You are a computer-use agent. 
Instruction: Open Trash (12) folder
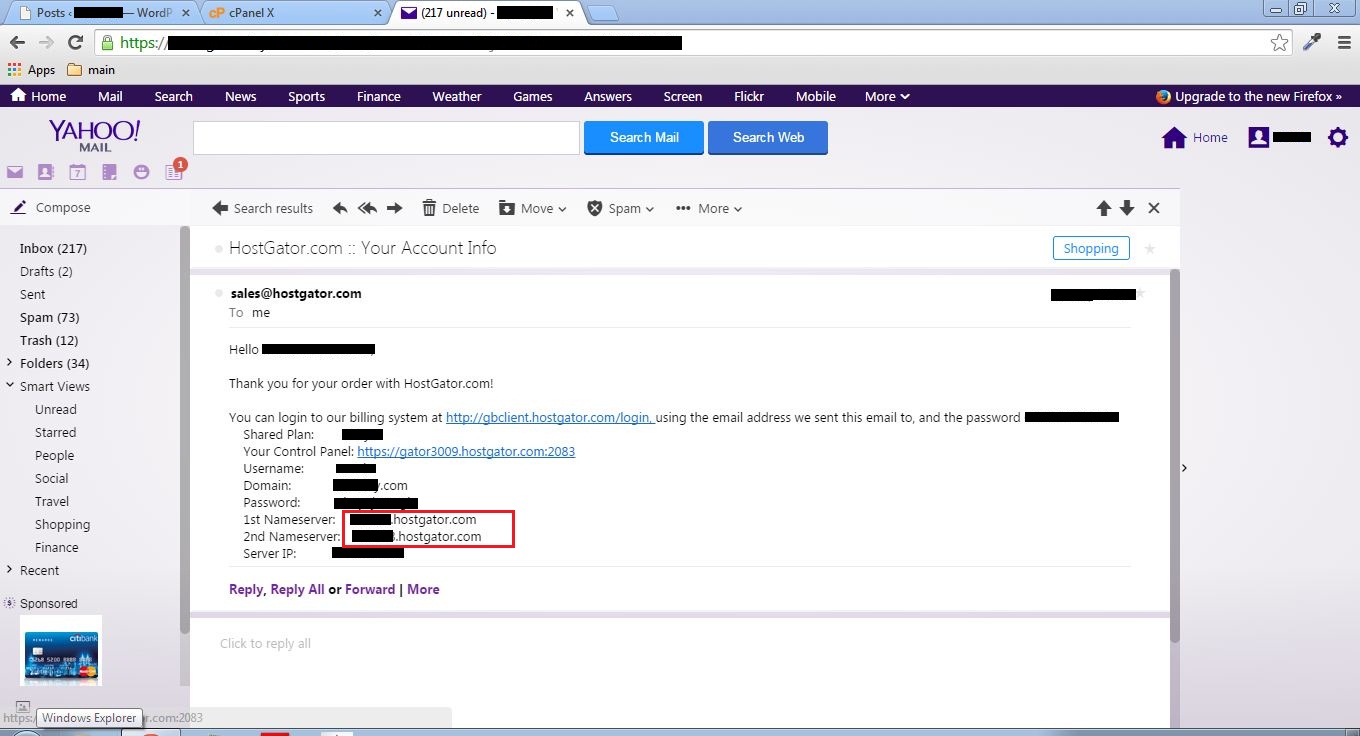pyautogui.click(x=49, y=340)
